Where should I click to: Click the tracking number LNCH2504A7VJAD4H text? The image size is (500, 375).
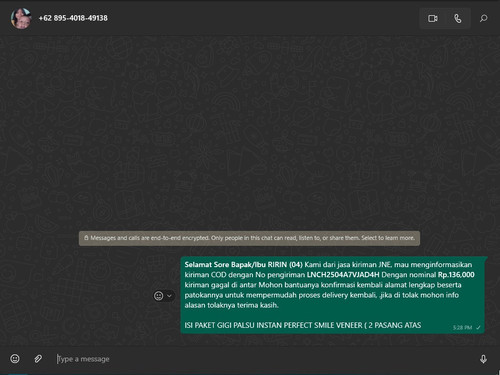[x=343, y=275]
